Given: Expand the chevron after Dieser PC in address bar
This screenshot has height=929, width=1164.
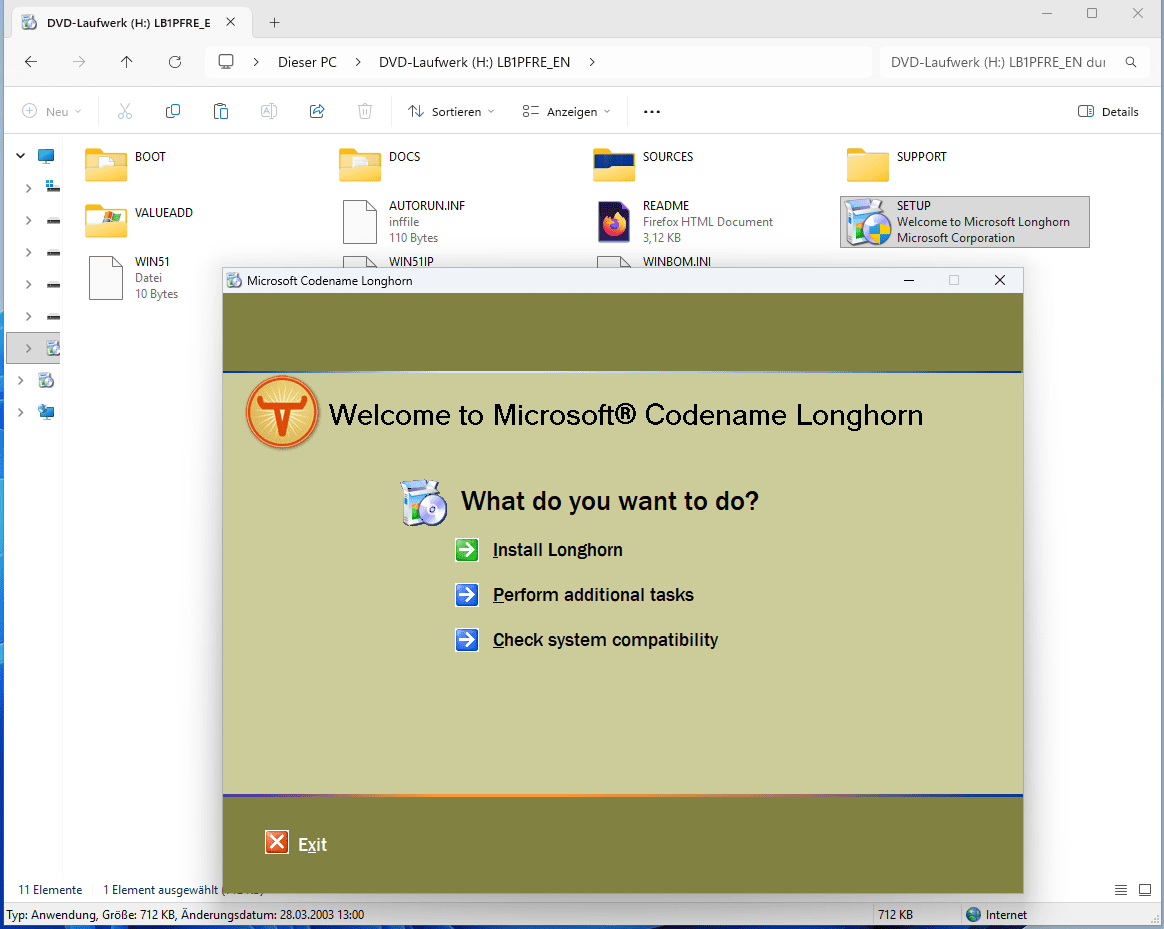Looking at the screenshot, I should [x=358, y=62].
